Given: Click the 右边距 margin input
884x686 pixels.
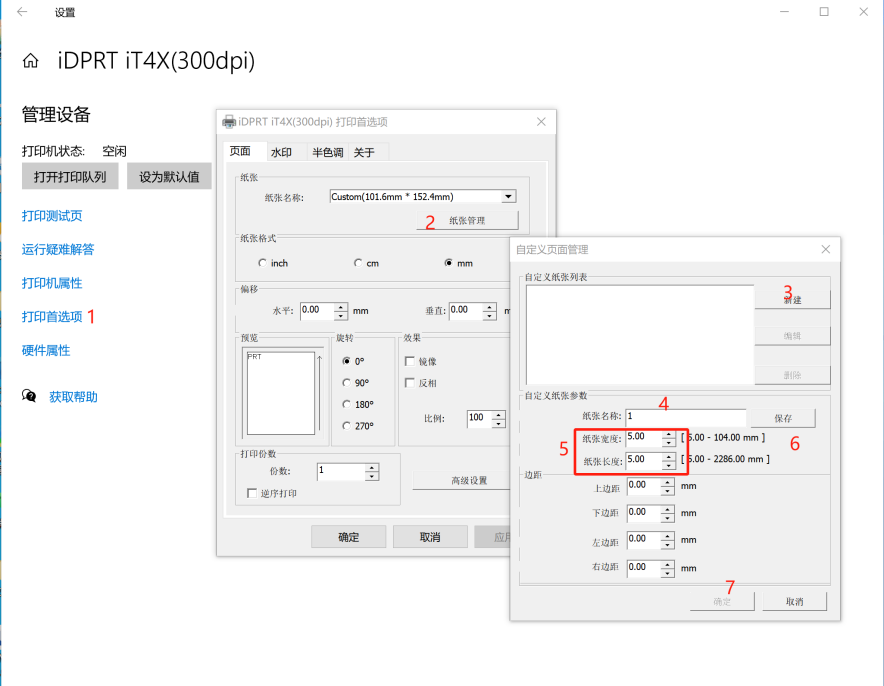Looking at the screenshot, I should click(x=643, y=568).
